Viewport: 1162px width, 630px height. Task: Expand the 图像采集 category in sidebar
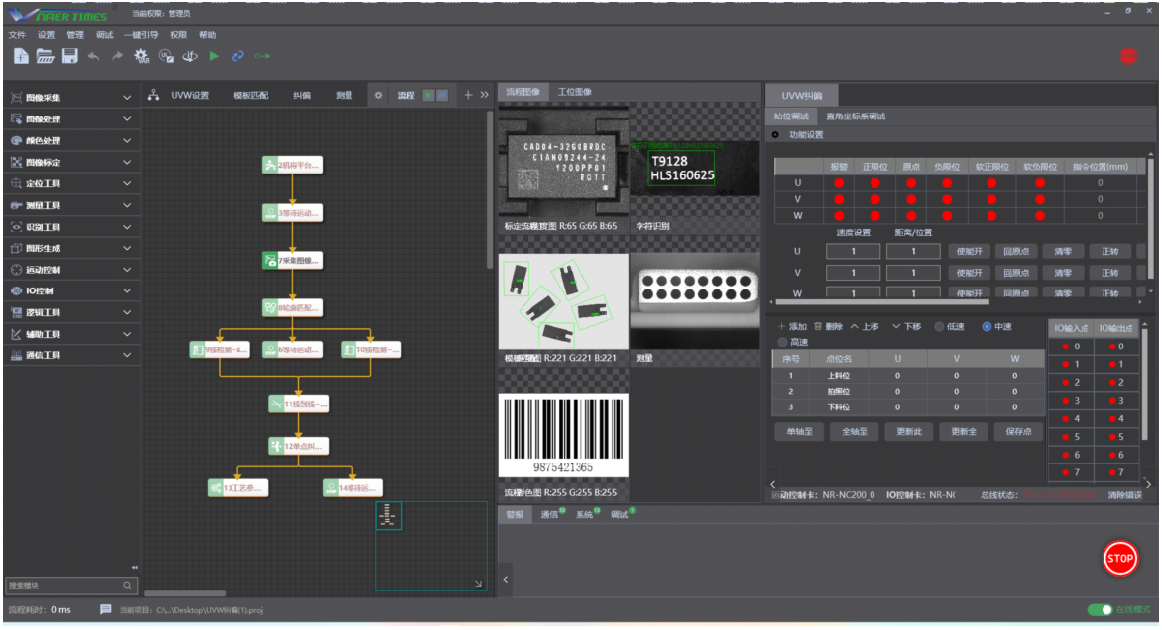(71, 98)
